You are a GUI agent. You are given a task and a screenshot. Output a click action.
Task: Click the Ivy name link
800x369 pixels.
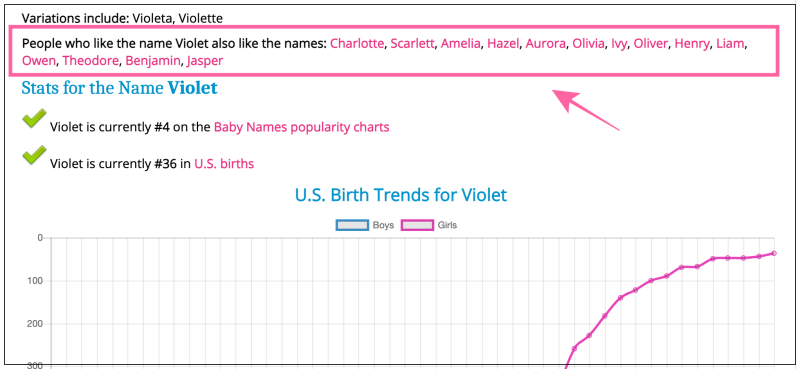[618, 44]
